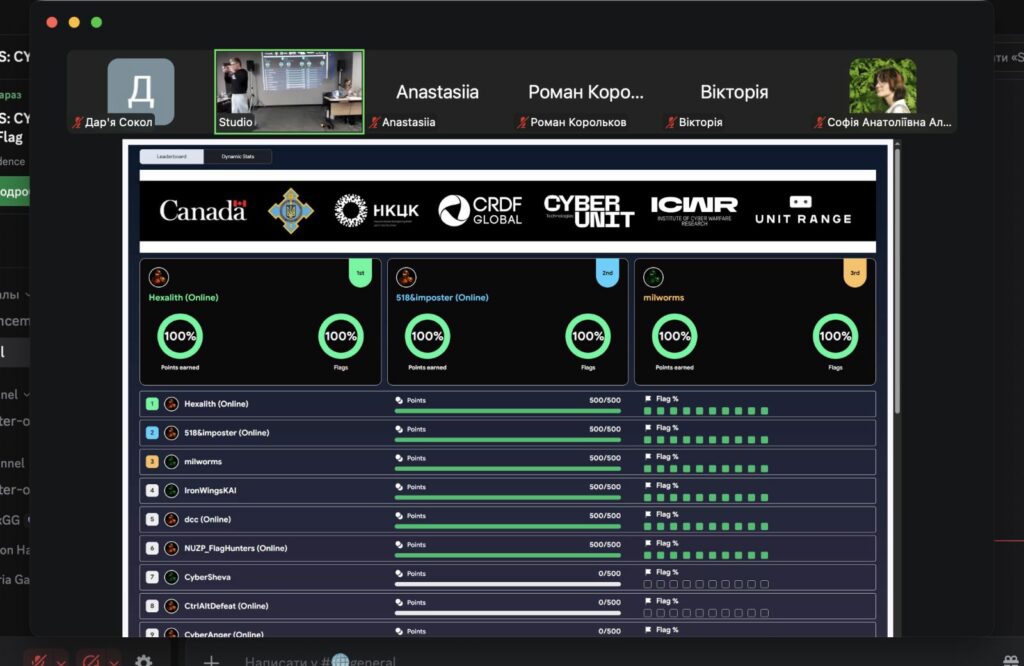Click Софія Анатоліївна profile photo
The image size is (1024, 666).
[882, 86]
